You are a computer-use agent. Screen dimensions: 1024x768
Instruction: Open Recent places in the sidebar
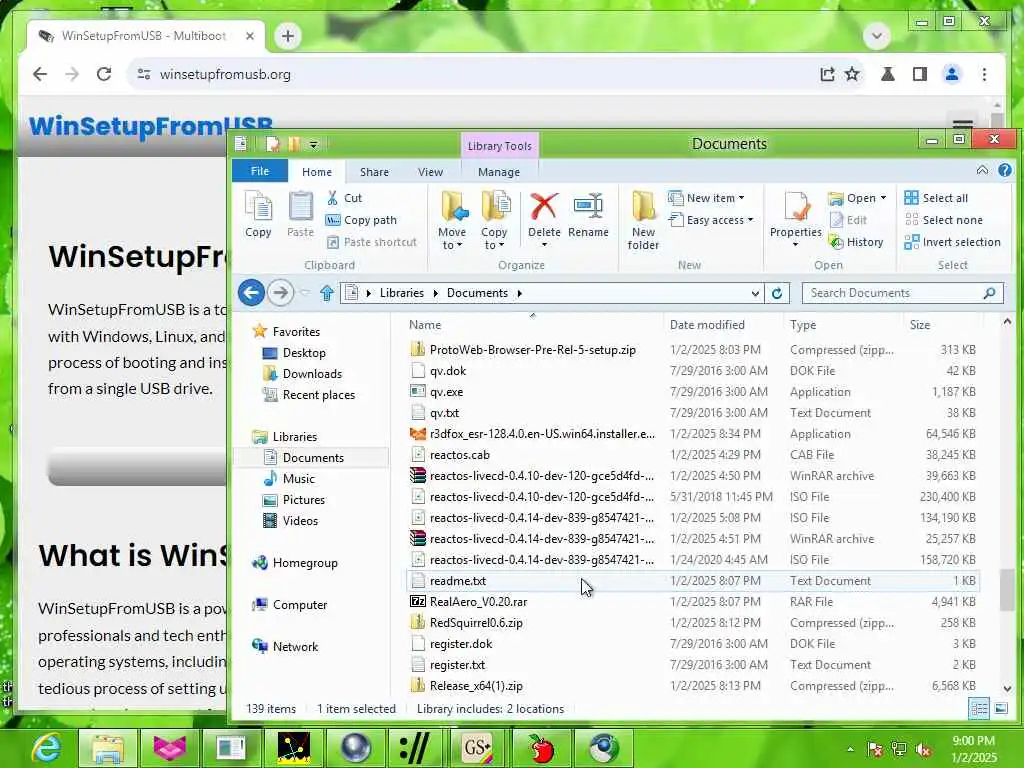coord(318,394)
